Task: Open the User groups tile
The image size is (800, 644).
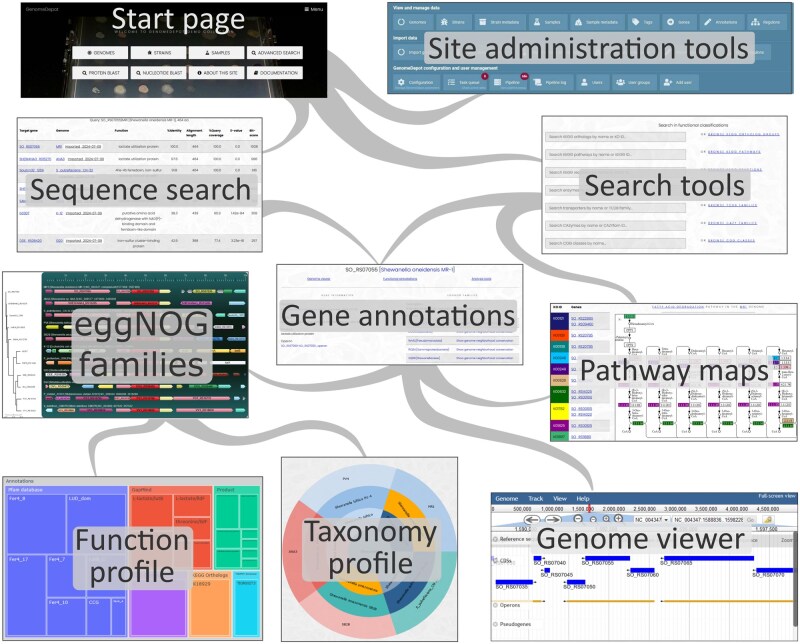Action: point(633,82)
